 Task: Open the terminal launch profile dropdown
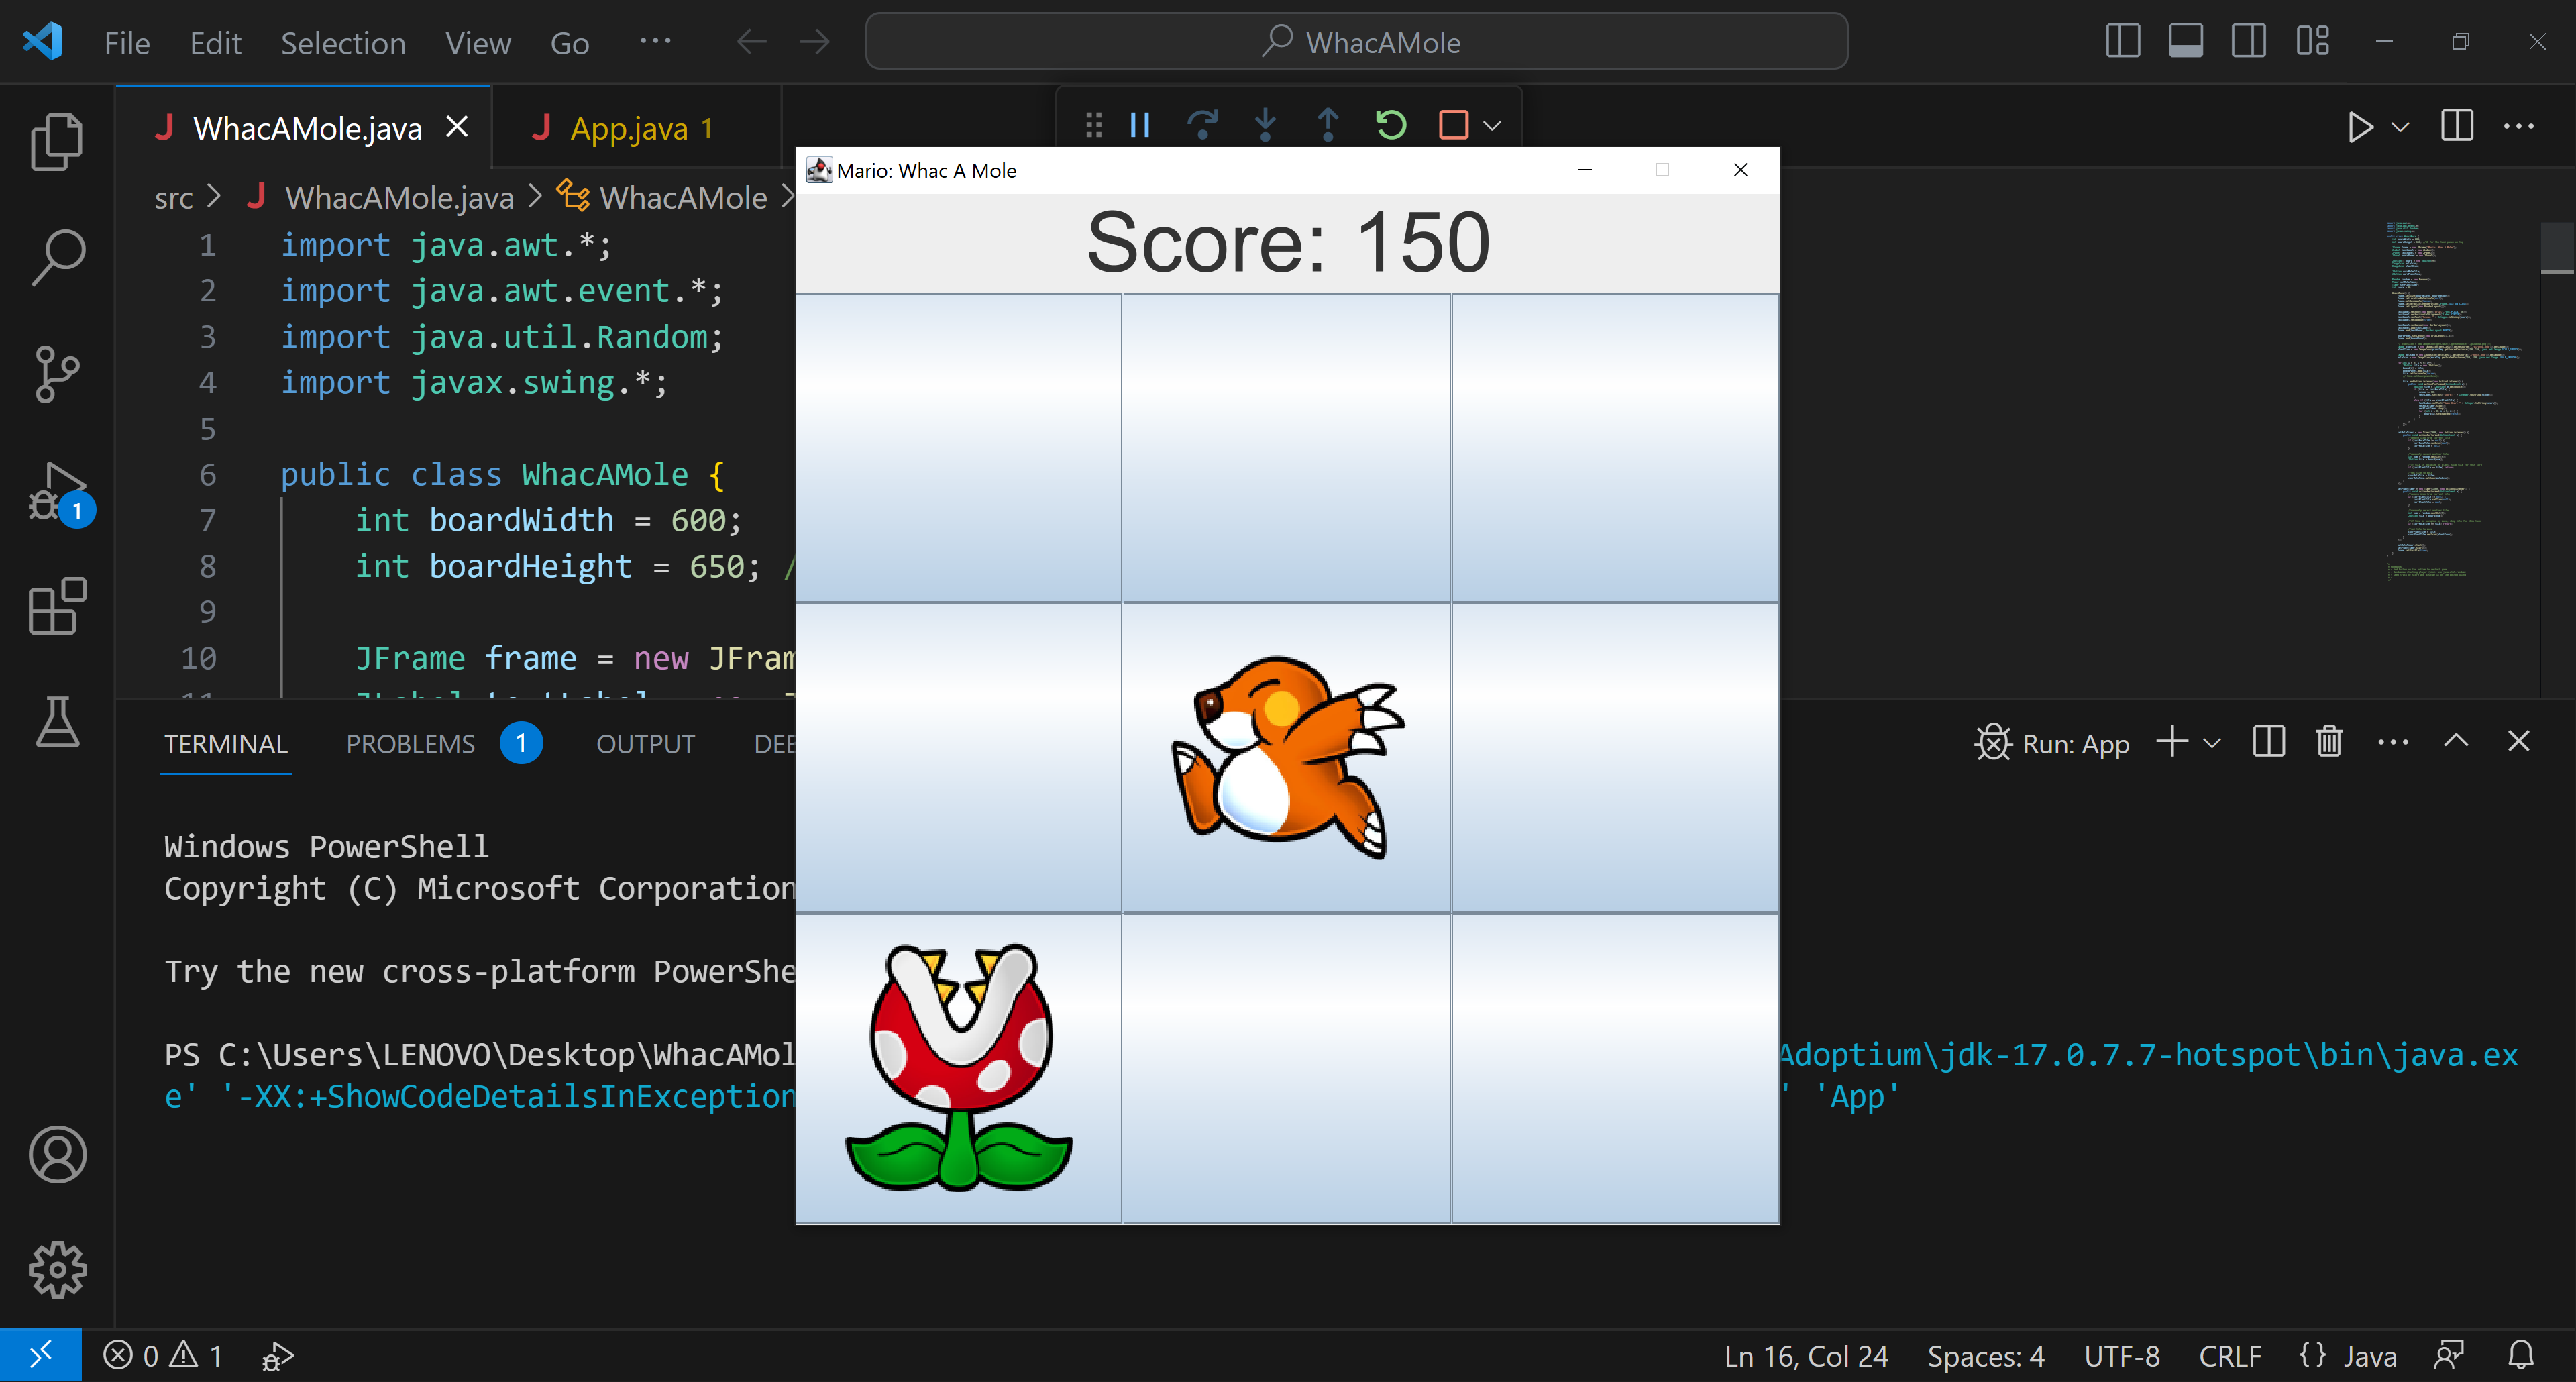[x=2212, y=743]
